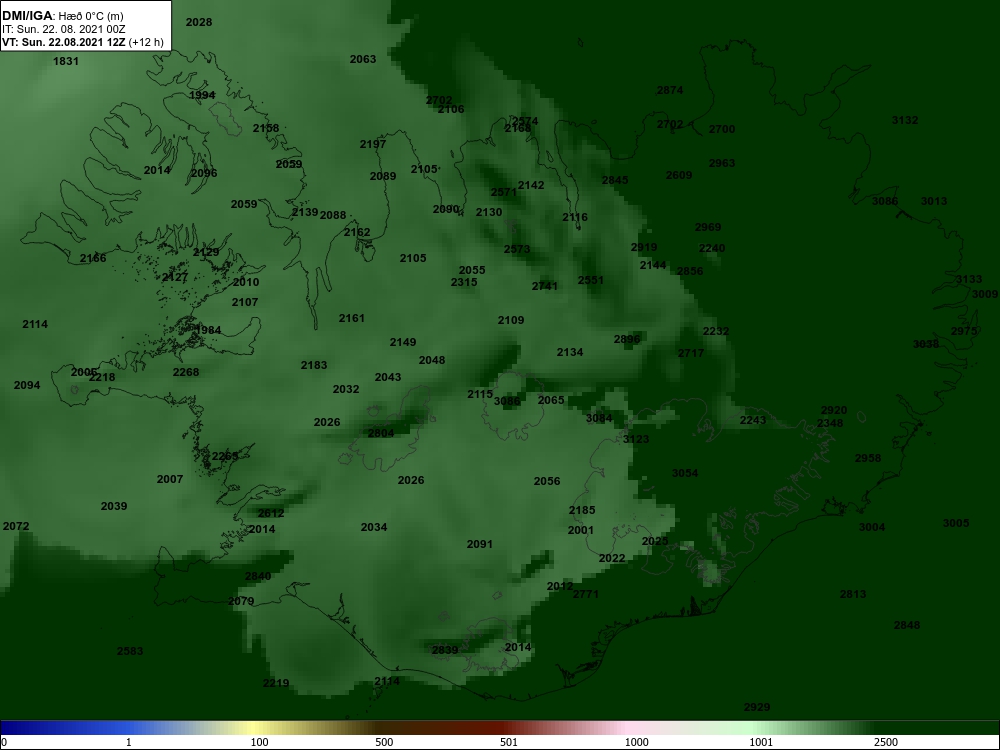Screen dimensions: 1000x750
Task: Click the map value 2845
Action: (x=615, y=180)
